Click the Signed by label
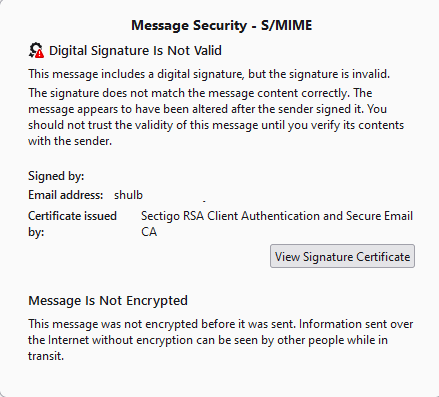This screenshot has width=439, height=397. point(56,176)
